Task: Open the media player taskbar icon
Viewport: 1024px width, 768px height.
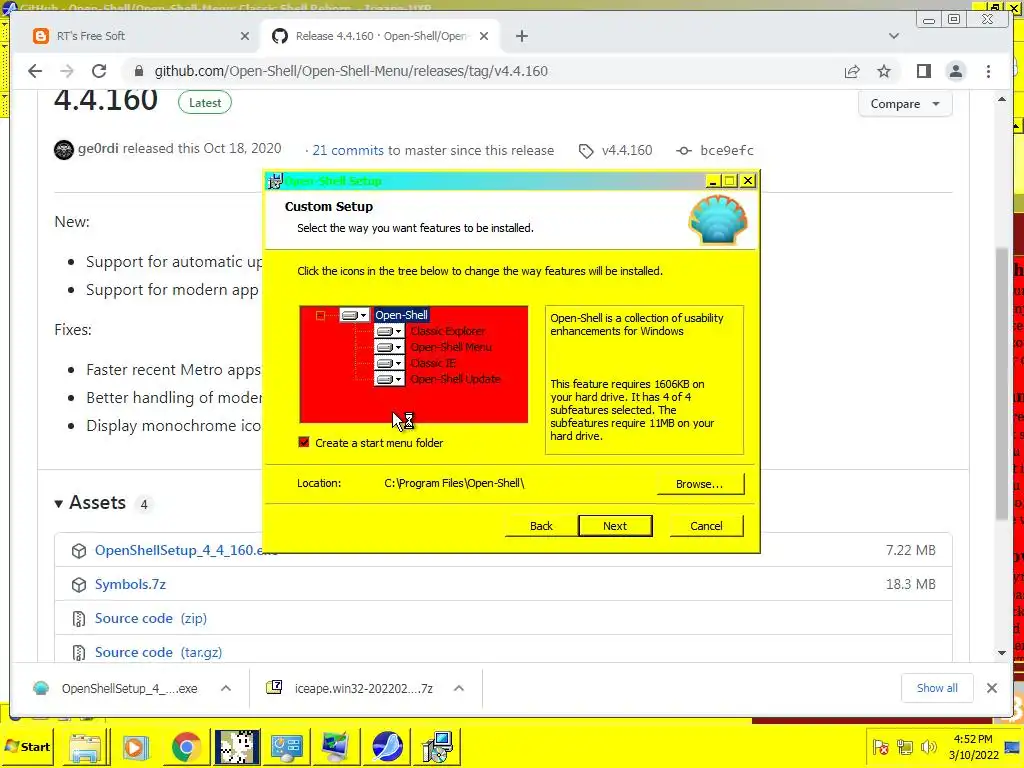Action: [x=135, y=748]
